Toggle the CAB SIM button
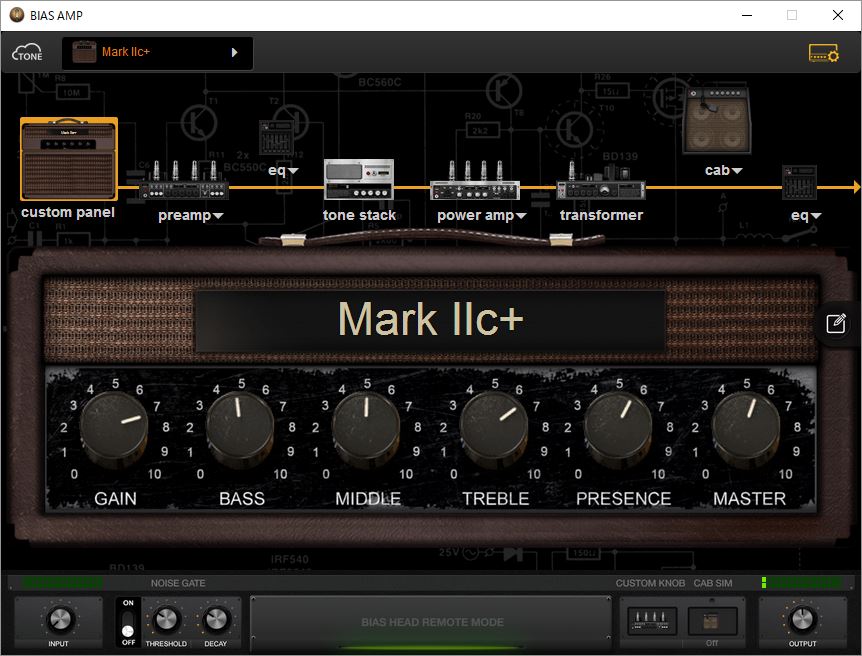The height and width of the screenshot is (656, 862). pyautogui.click(x=712, y=621)
